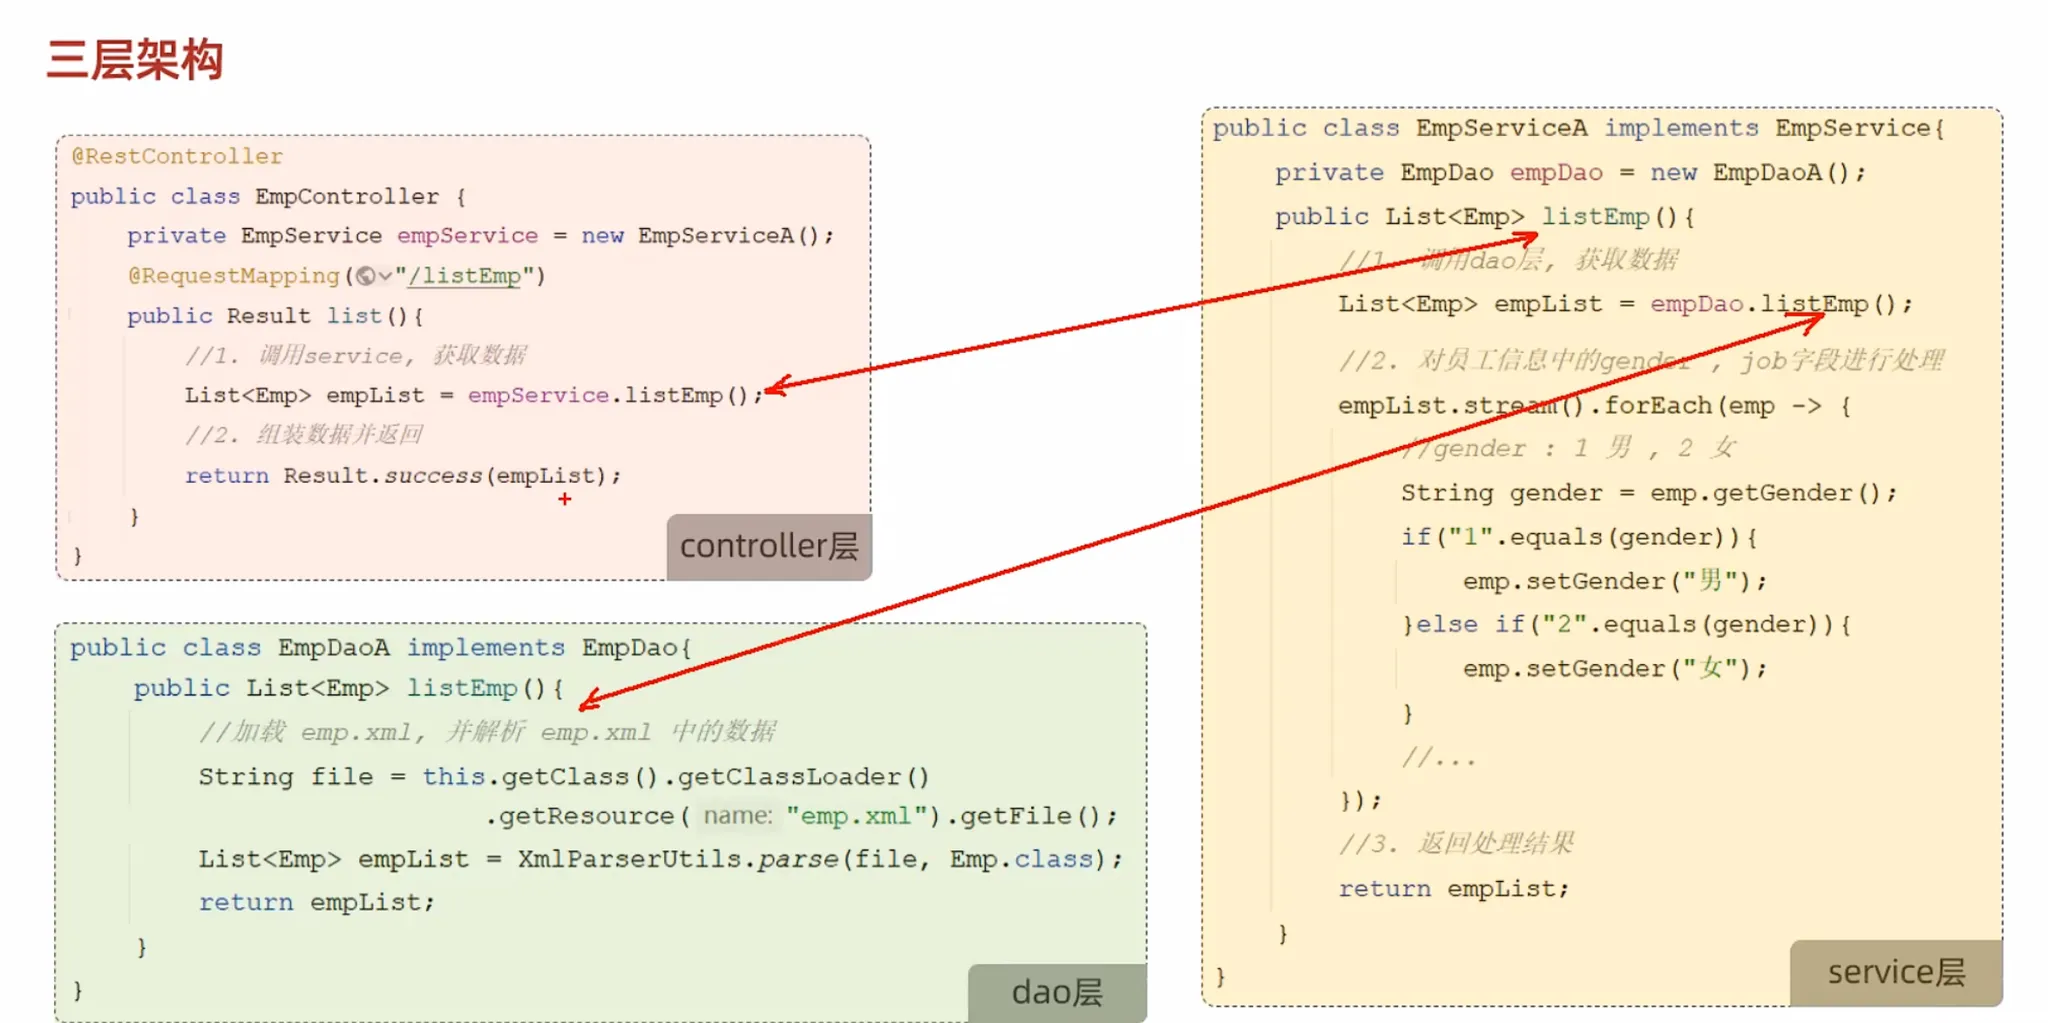Click "return empList;" in the service panel
The width and height of the screenshot is (2048, 1023).
point(1454,889)
